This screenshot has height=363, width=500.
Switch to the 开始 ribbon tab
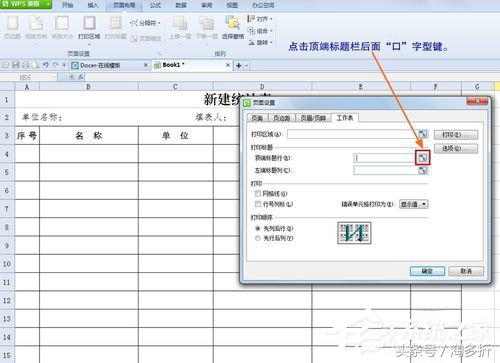click(x=67, y=5)
